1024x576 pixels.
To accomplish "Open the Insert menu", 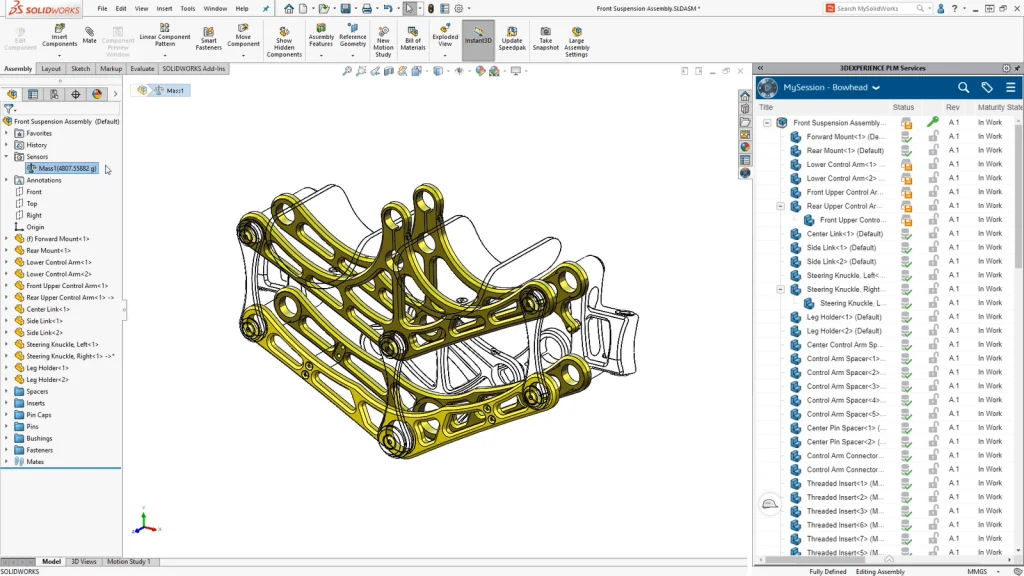I will point(162,8).
